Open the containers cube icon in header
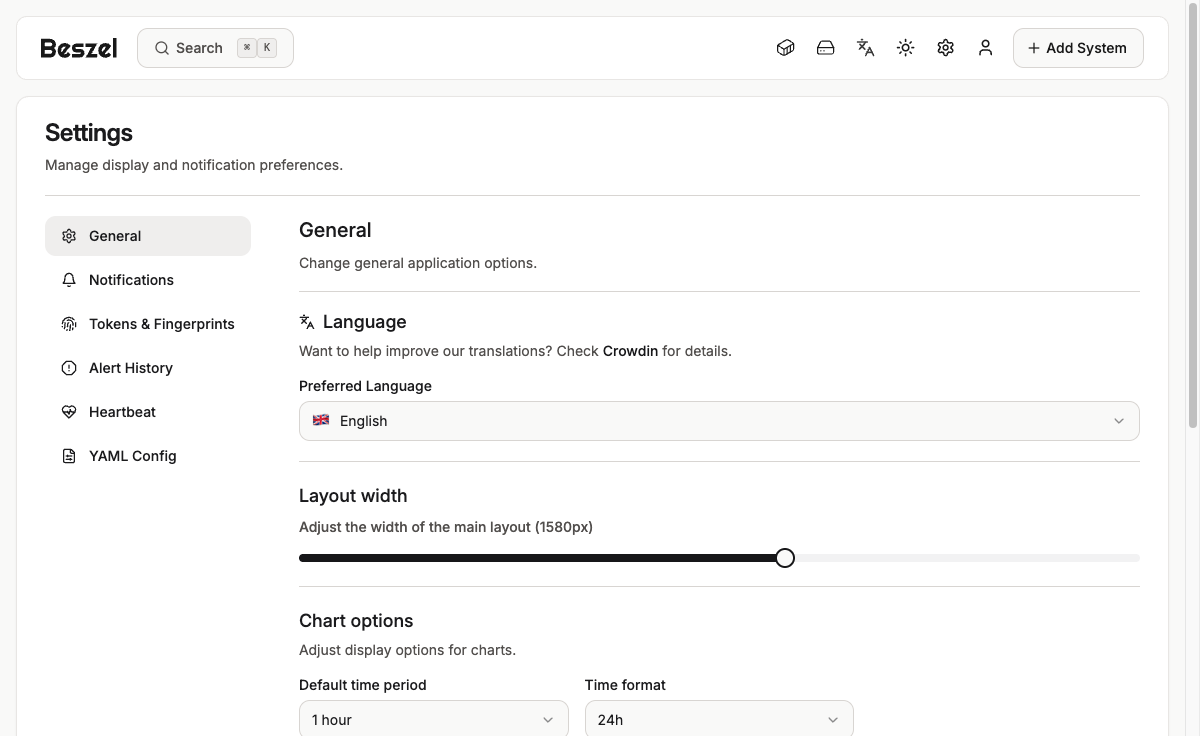Screen dimensions: 1200x736 click(785, 48)
